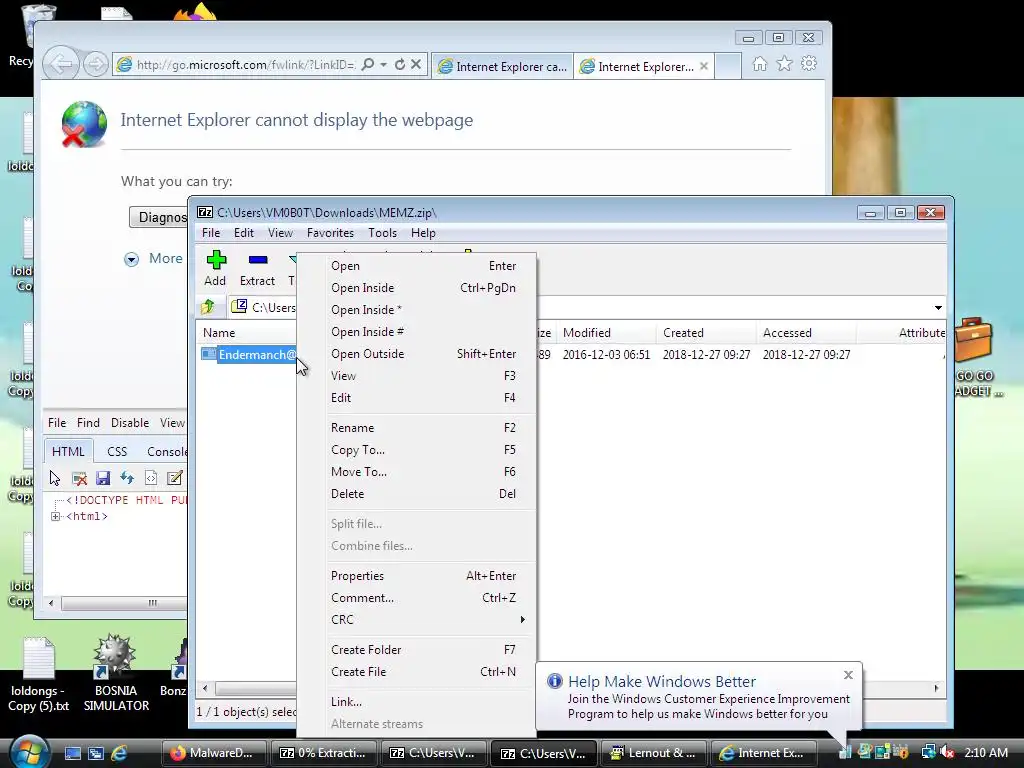
Task: Click the network tray icon
Action: coord(928,752)
